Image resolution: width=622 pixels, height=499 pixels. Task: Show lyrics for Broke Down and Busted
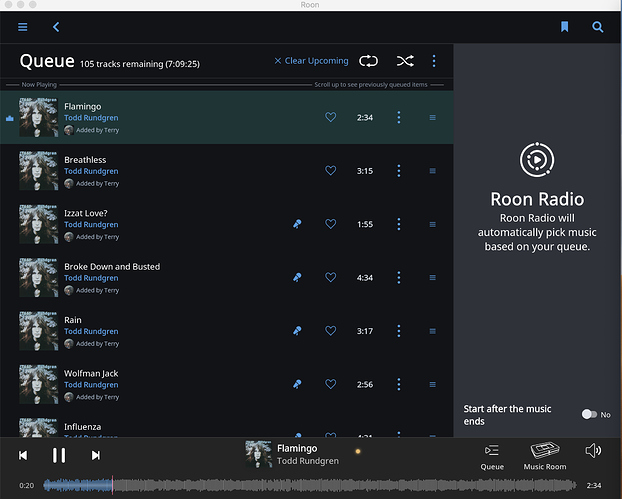(x=297, y=277)
